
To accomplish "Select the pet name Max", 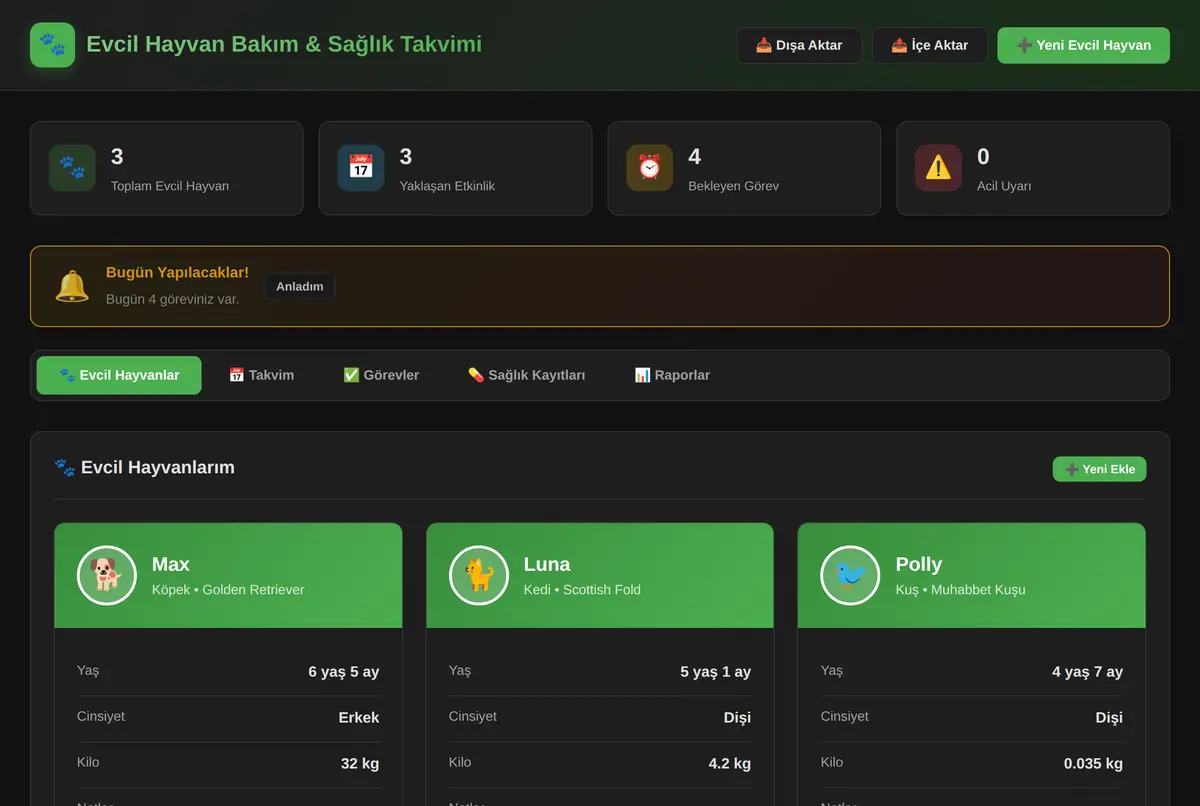I will pyautogui.click(x=171, y=564).
